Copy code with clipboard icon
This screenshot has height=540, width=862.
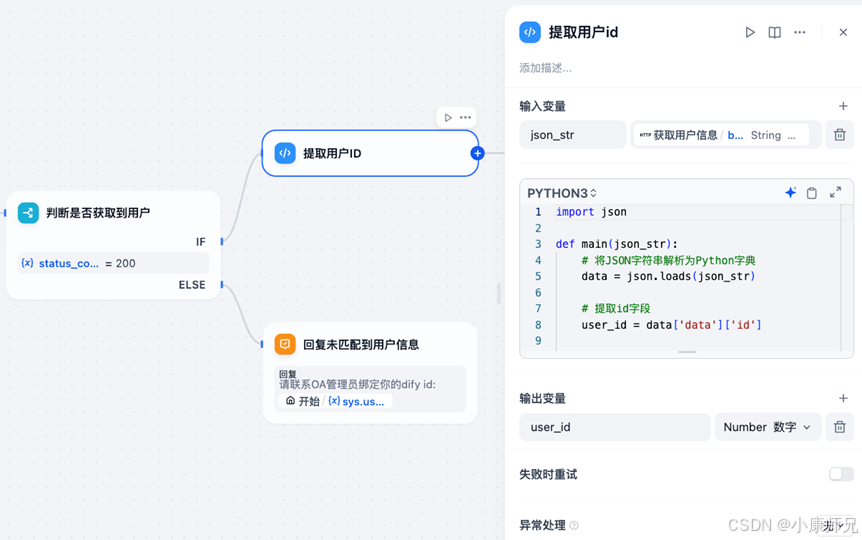coord(811,193)
